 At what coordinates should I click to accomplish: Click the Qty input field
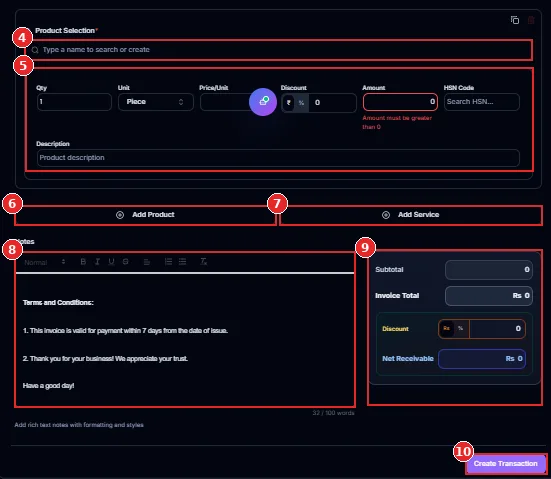tap(74, 102)
